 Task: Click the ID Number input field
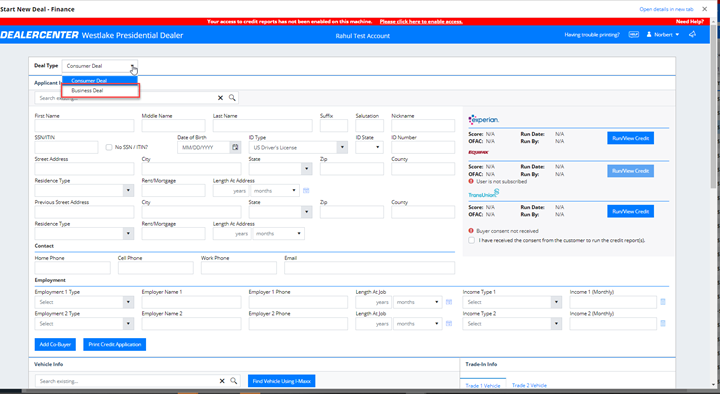(x=423, y=147)
